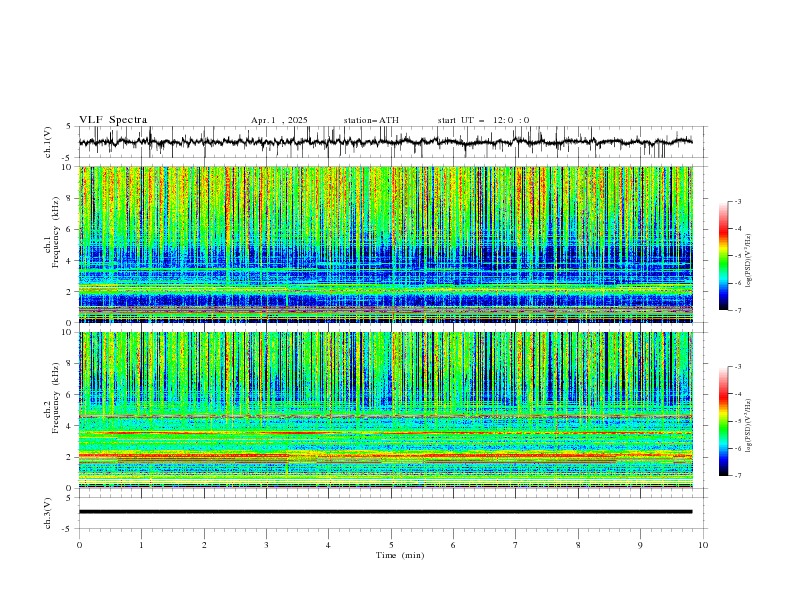This screenshot has width=792, height=612.
Task: Click the ch.2 colorbar "log(PSD)(V²/Hz)" label
Action: (749, 426)
